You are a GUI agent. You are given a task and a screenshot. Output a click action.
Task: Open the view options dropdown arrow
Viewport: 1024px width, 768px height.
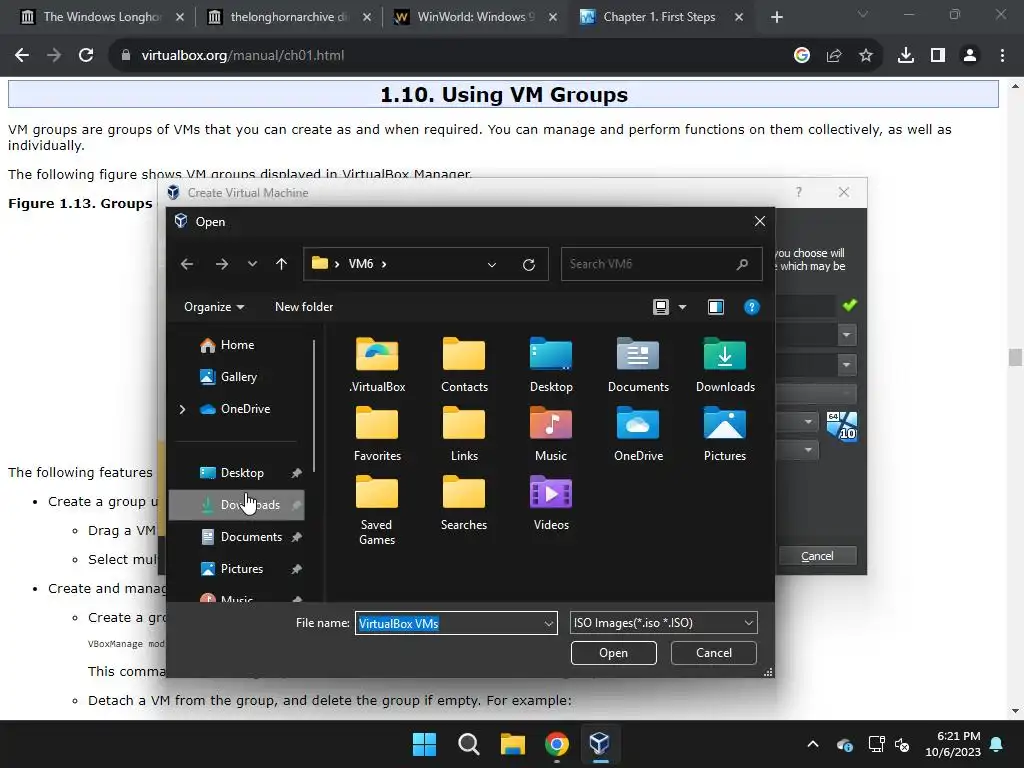tap(682, 307)
